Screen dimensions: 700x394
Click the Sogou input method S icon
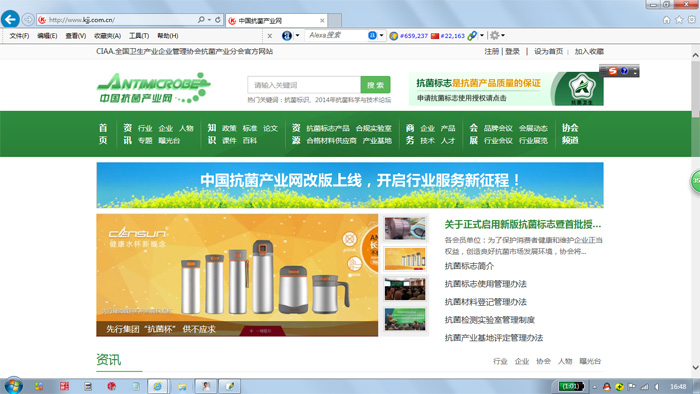612,71
